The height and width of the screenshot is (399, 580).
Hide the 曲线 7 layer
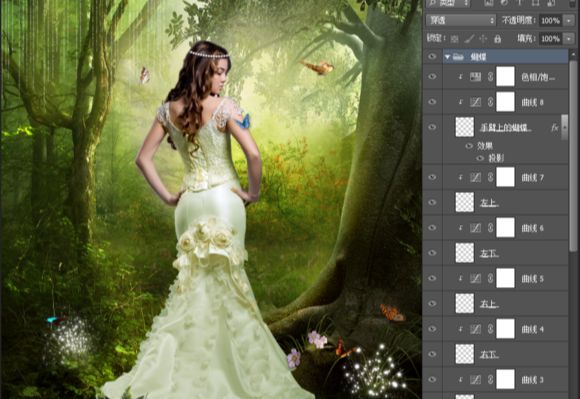coord(432,177)
